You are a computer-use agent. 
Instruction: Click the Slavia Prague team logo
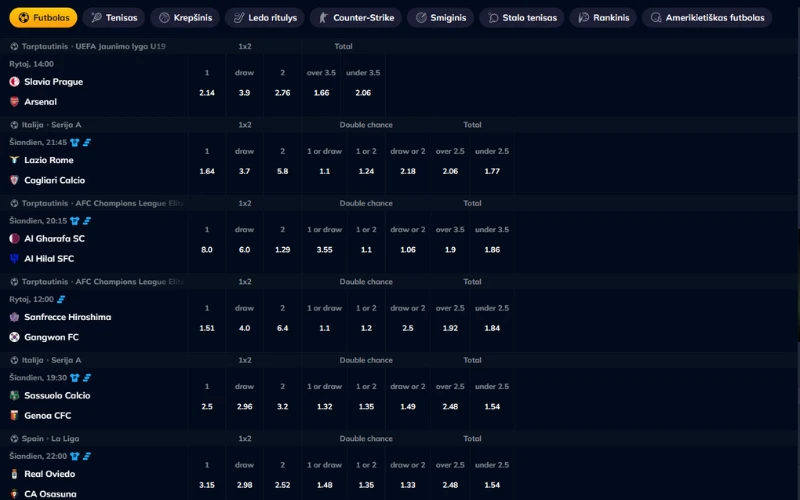tap(14, 82)
